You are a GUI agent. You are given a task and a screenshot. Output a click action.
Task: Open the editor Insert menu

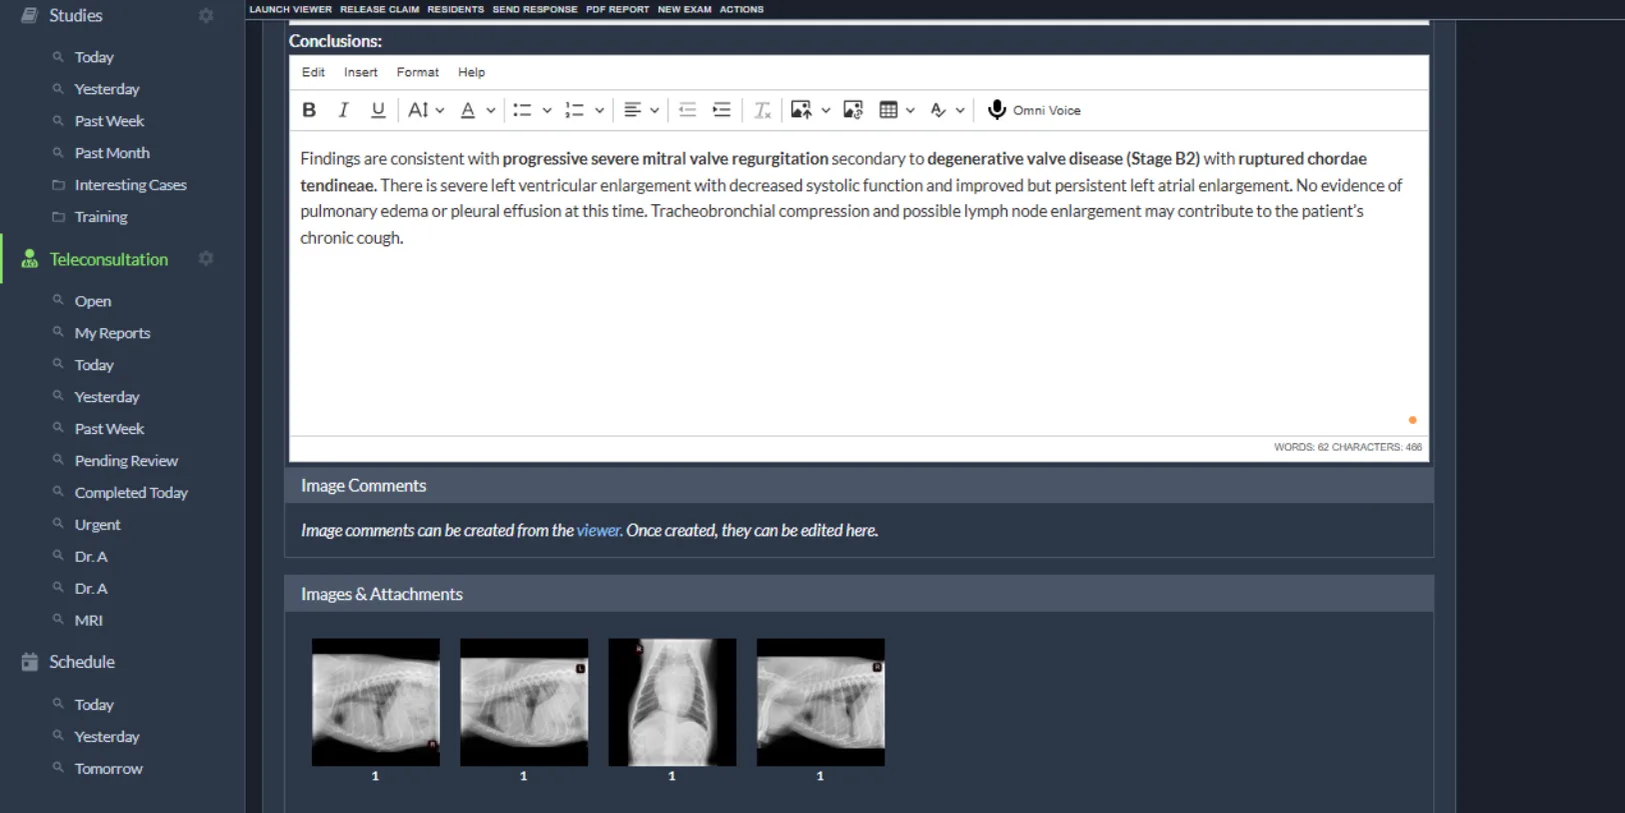coord(360,72)
